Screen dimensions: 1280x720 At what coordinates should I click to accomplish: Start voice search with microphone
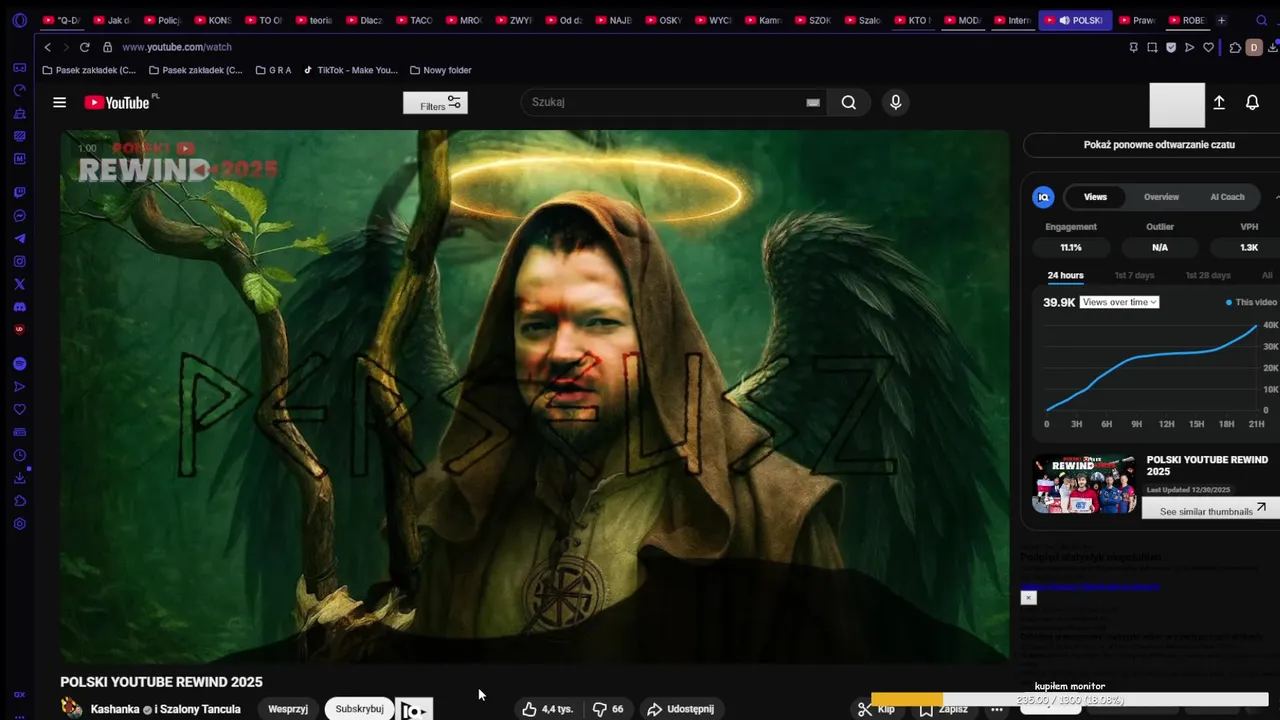(895, 102)
